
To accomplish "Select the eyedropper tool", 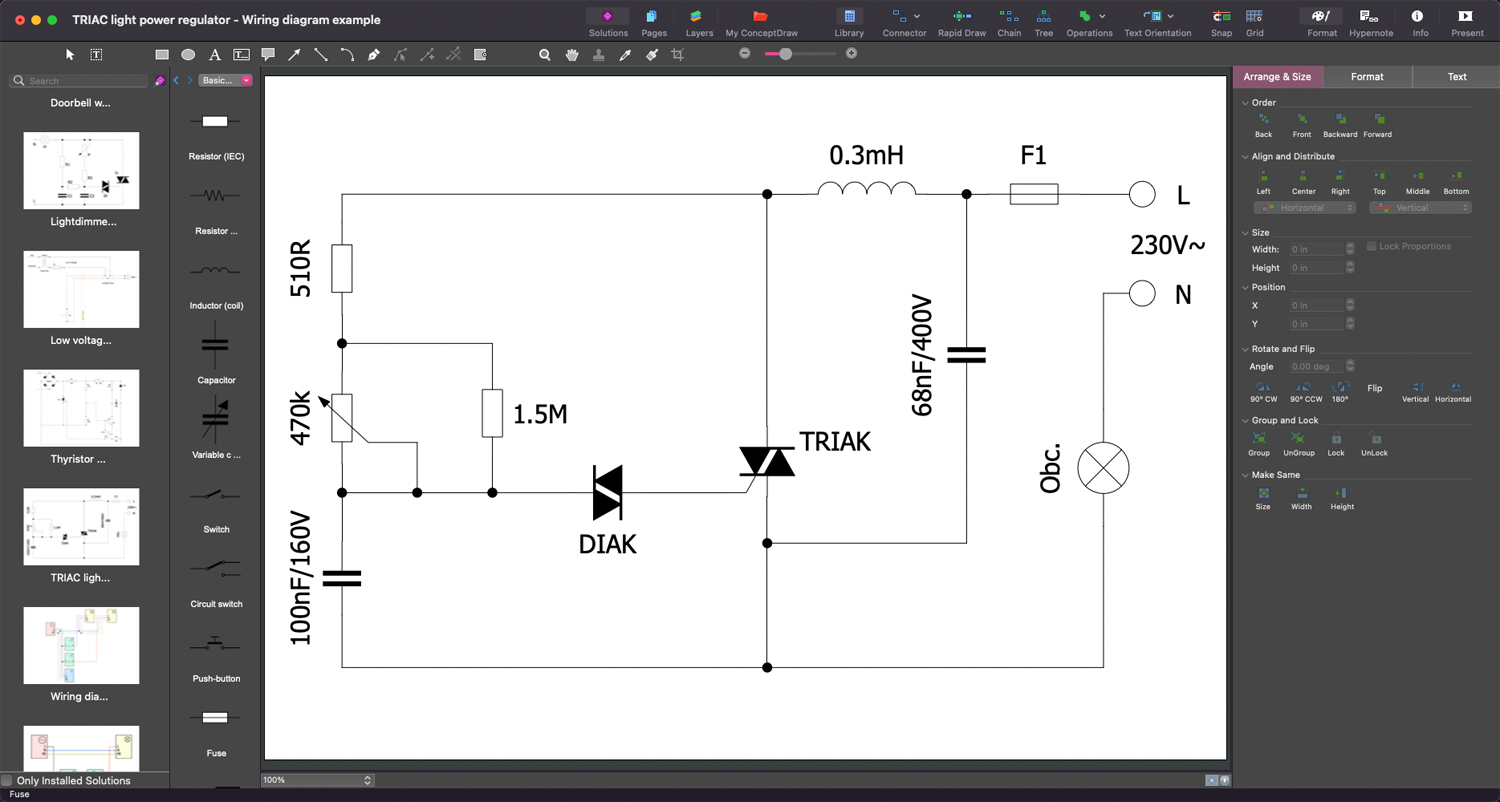I will [625, 55].
